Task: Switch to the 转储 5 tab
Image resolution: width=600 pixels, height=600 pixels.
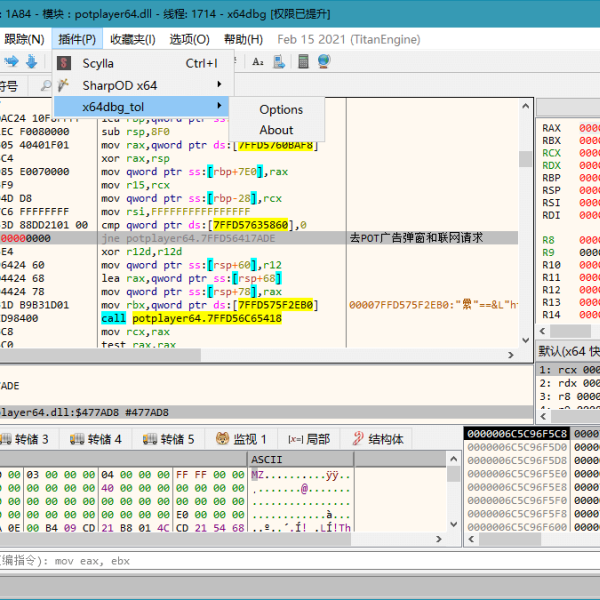Action: tap(168, 439)
